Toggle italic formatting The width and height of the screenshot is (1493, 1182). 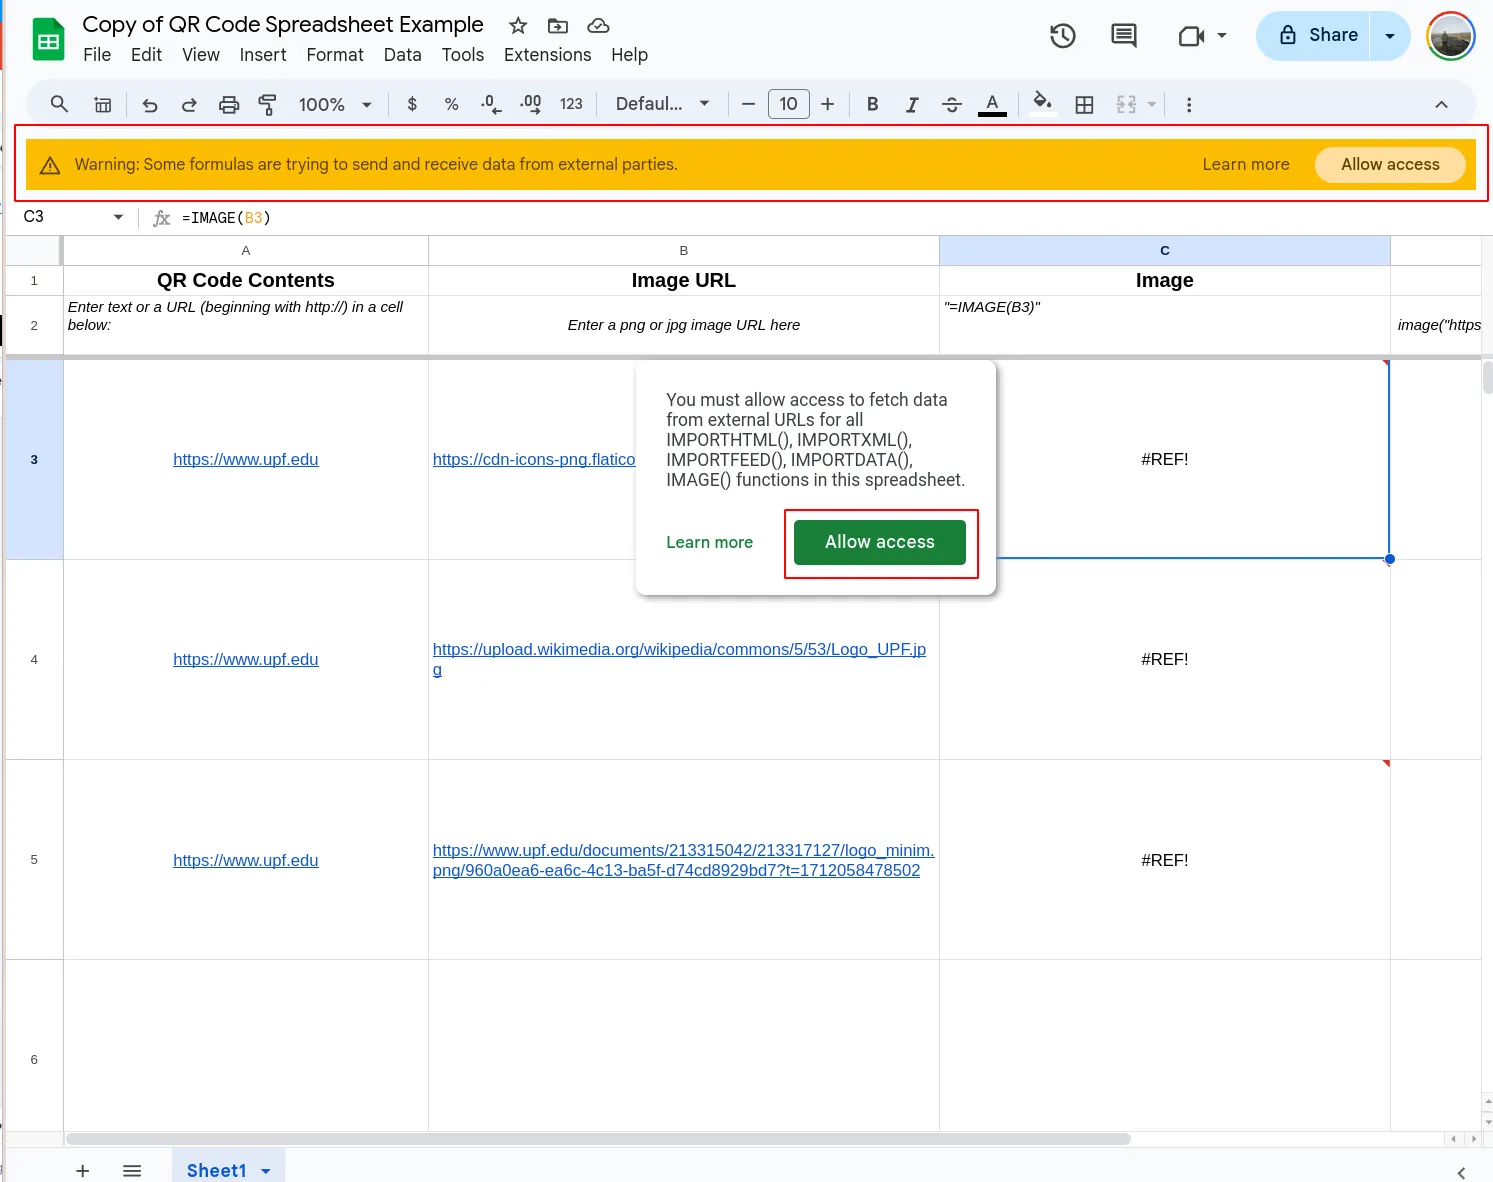912,103
